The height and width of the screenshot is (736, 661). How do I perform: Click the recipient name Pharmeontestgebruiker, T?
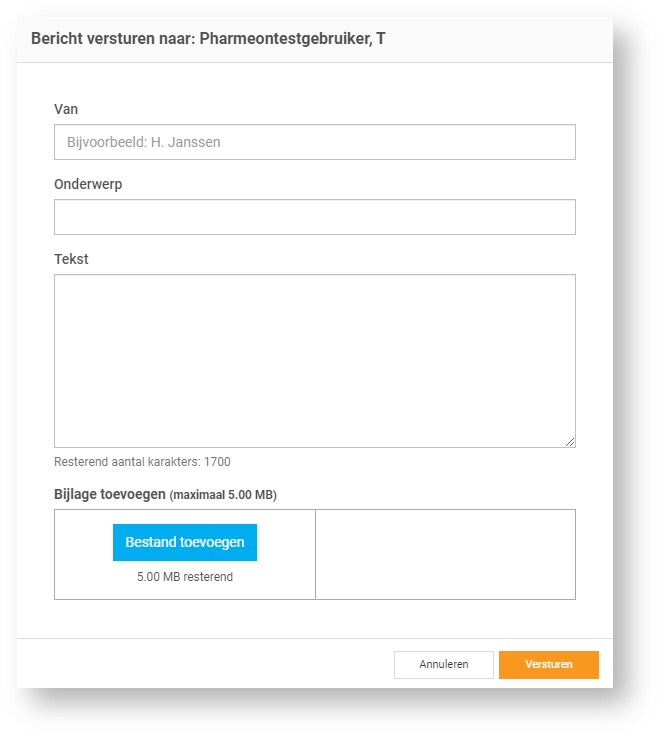(292, 39)
